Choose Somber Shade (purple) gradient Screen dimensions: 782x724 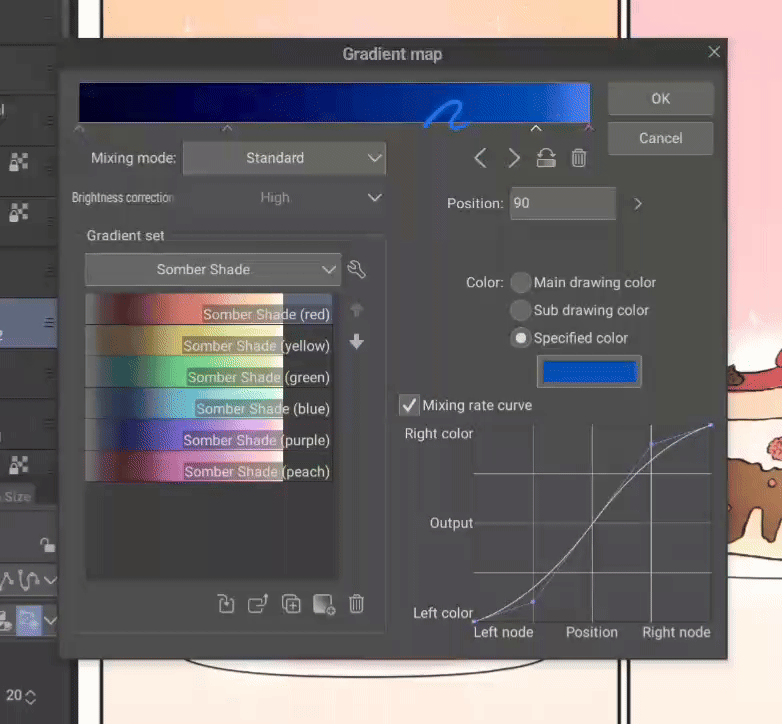coord(209,435)
